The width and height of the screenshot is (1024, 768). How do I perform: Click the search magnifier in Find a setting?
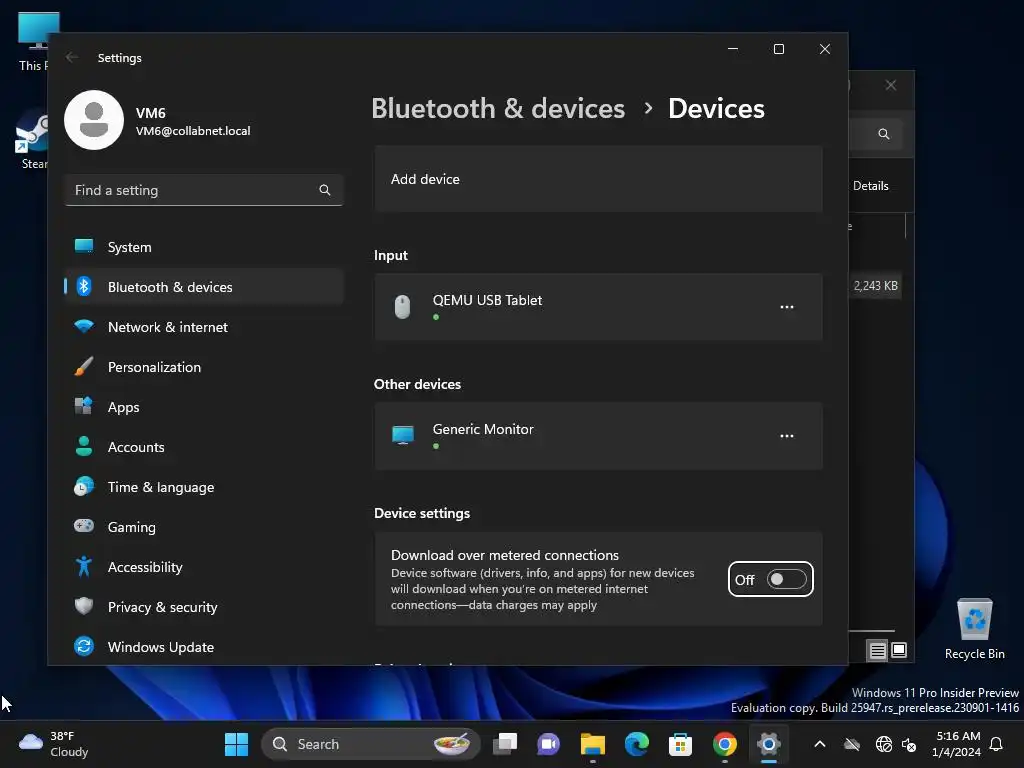pos(325,190)
